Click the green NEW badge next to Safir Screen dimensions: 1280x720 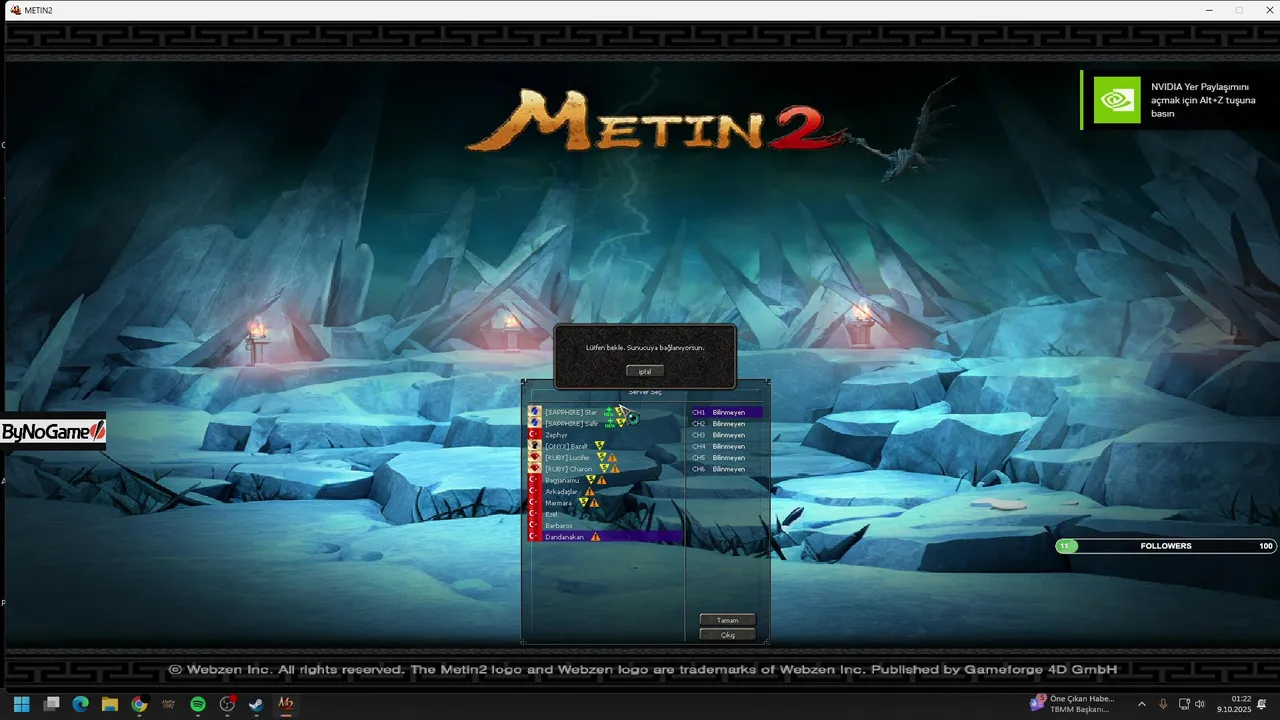(x=609, y=423)
